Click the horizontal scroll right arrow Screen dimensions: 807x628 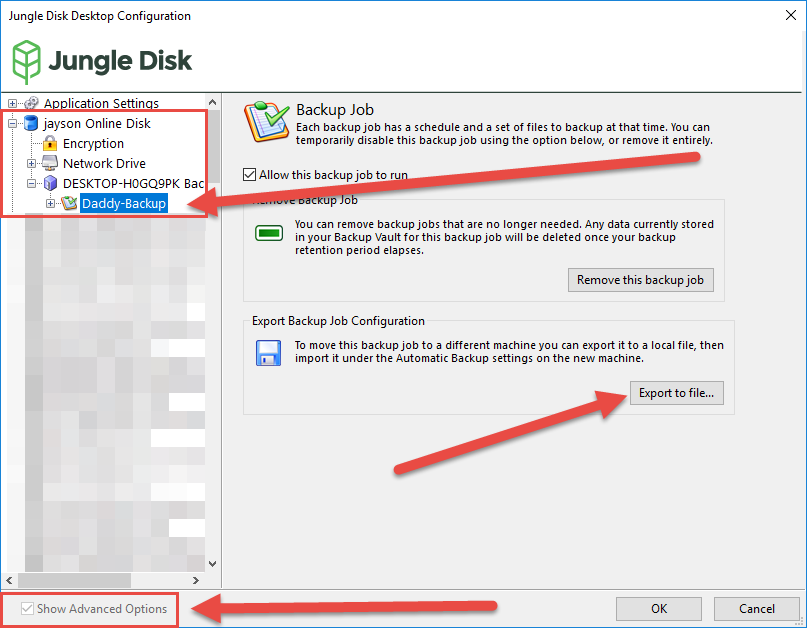pos(196,580)
